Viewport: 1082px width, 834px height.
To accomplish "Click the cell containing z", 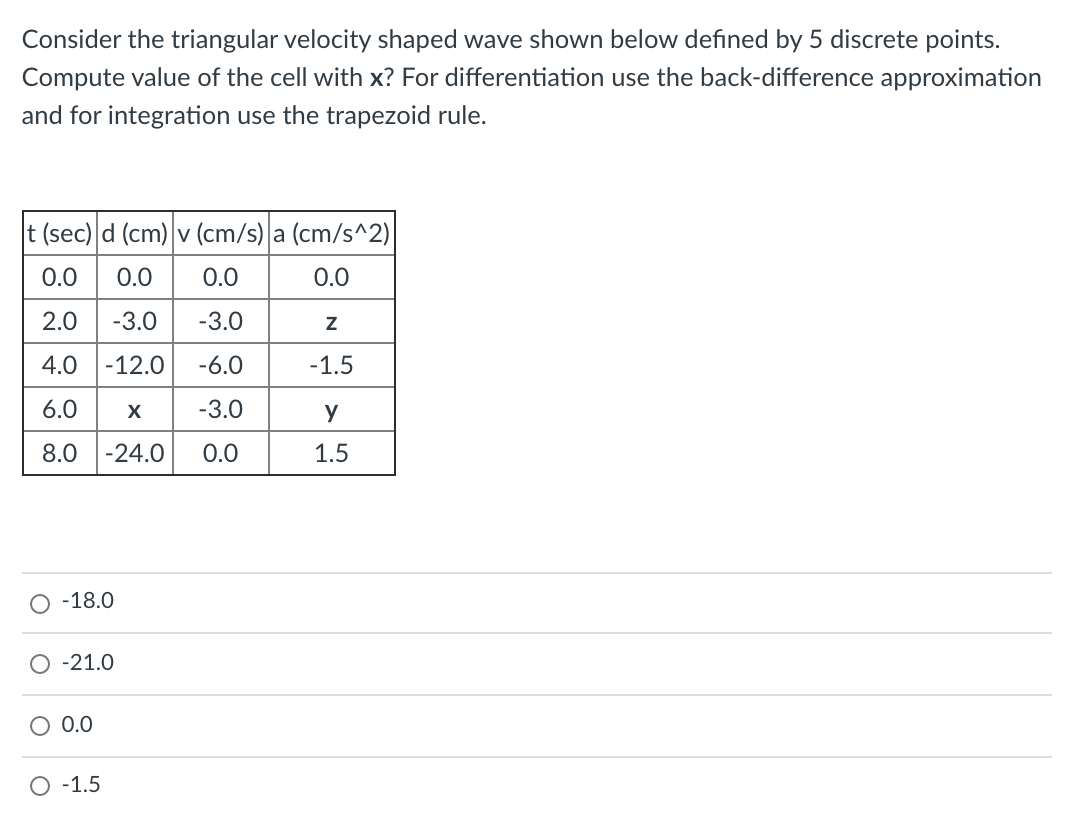I will [x=331, y=321].
